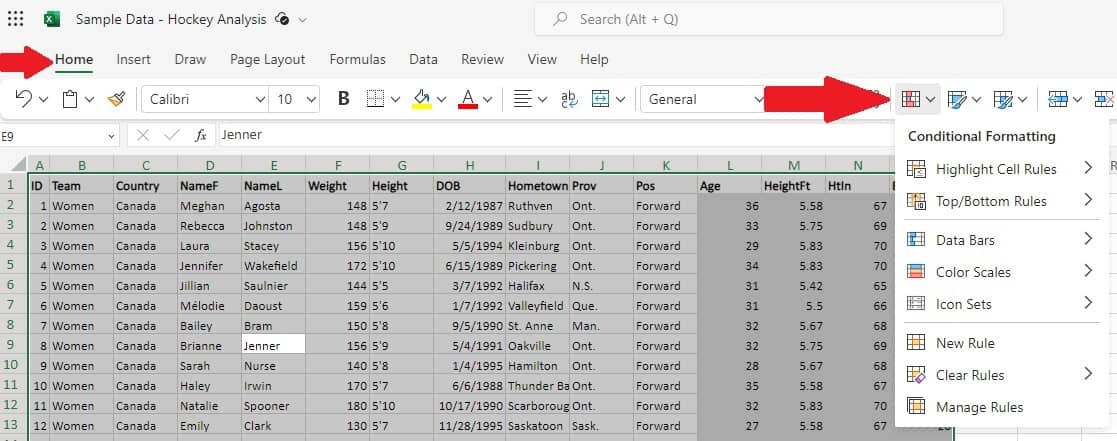1117x441 pixels.
Task: Click the Format as Table icon
Action: [x=957, y=99]
